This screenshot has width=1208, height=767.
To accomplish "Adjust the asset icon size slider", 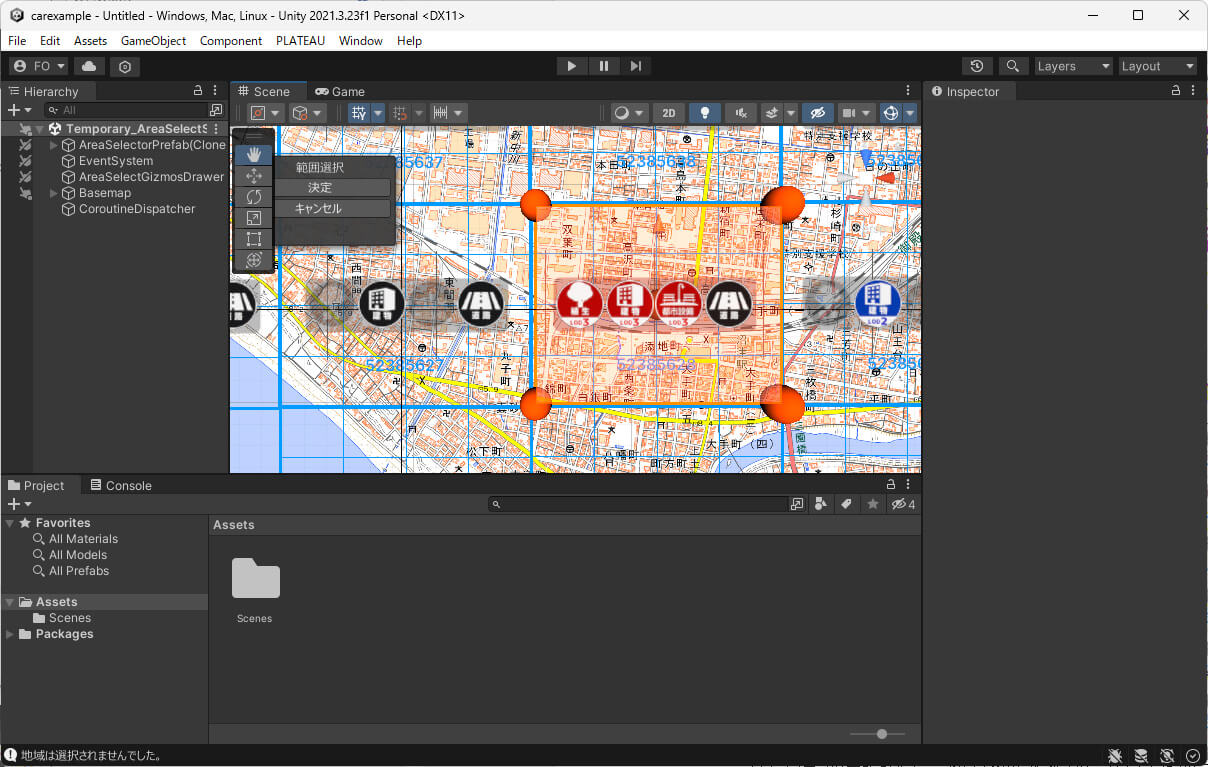I will click(x=881, y=734).
